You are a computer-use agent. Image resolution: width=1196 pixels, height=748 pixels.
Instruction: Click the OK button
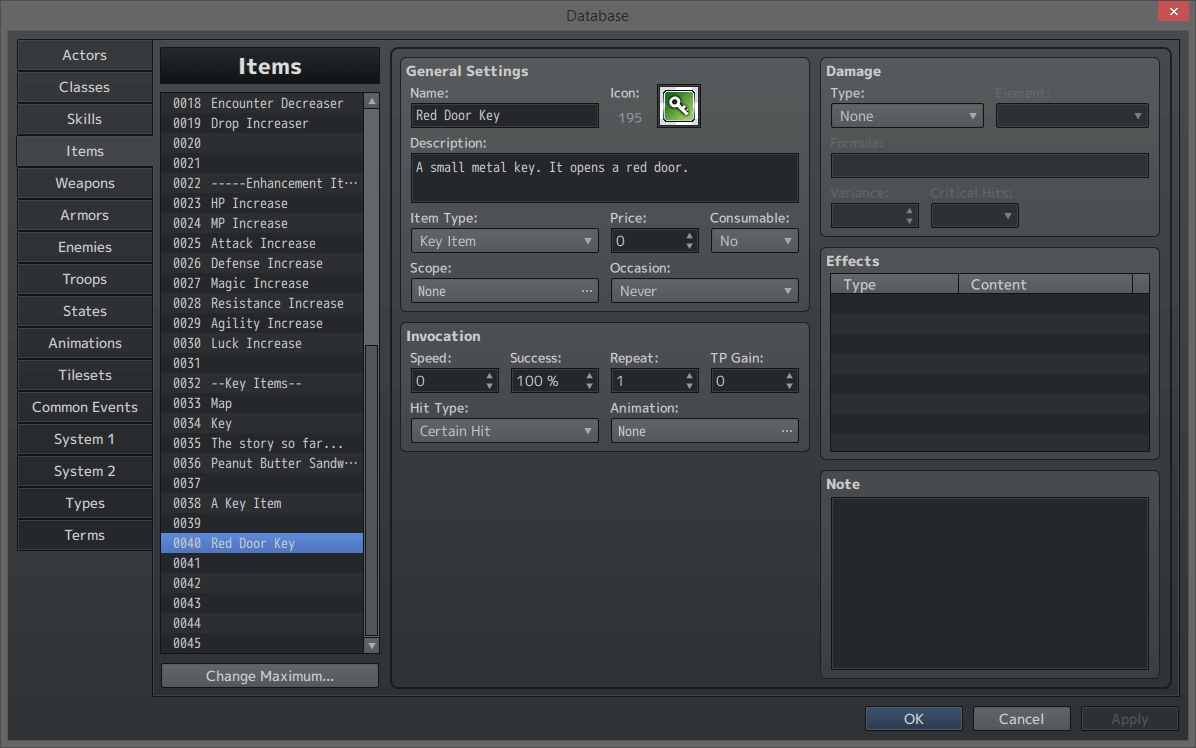pyautogui.click(x=914, y=719)
